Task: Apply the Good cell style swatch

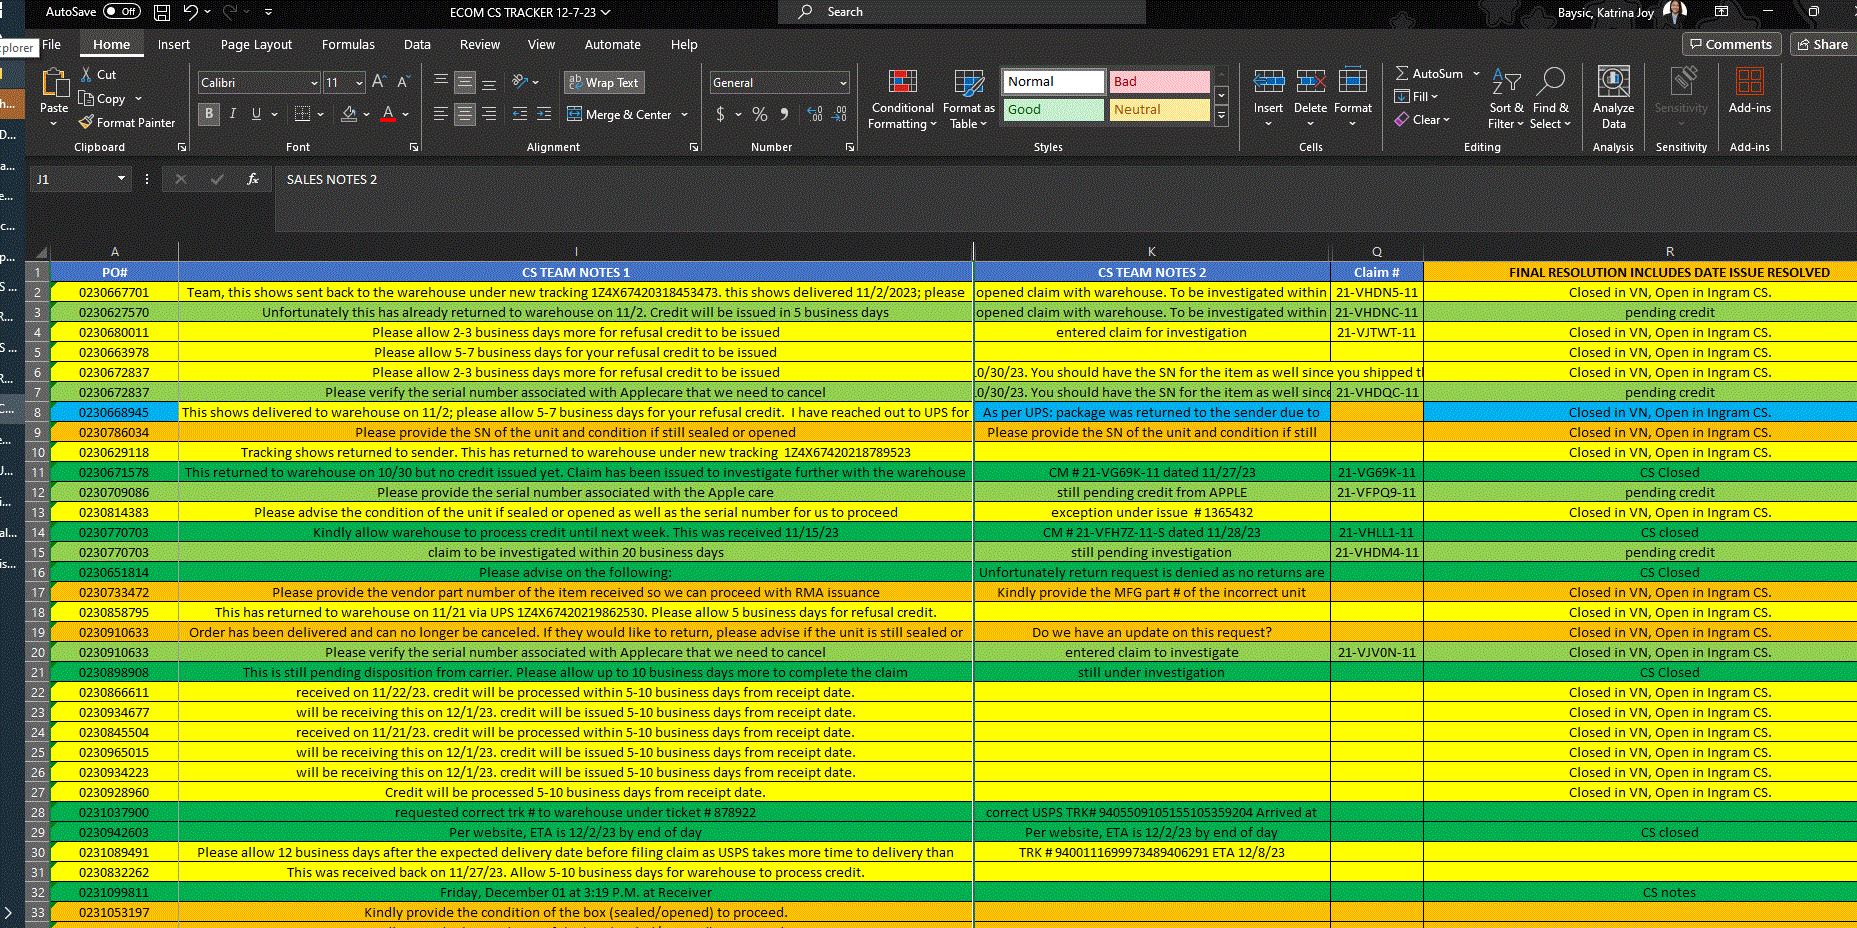Action: coord(1052,110)
